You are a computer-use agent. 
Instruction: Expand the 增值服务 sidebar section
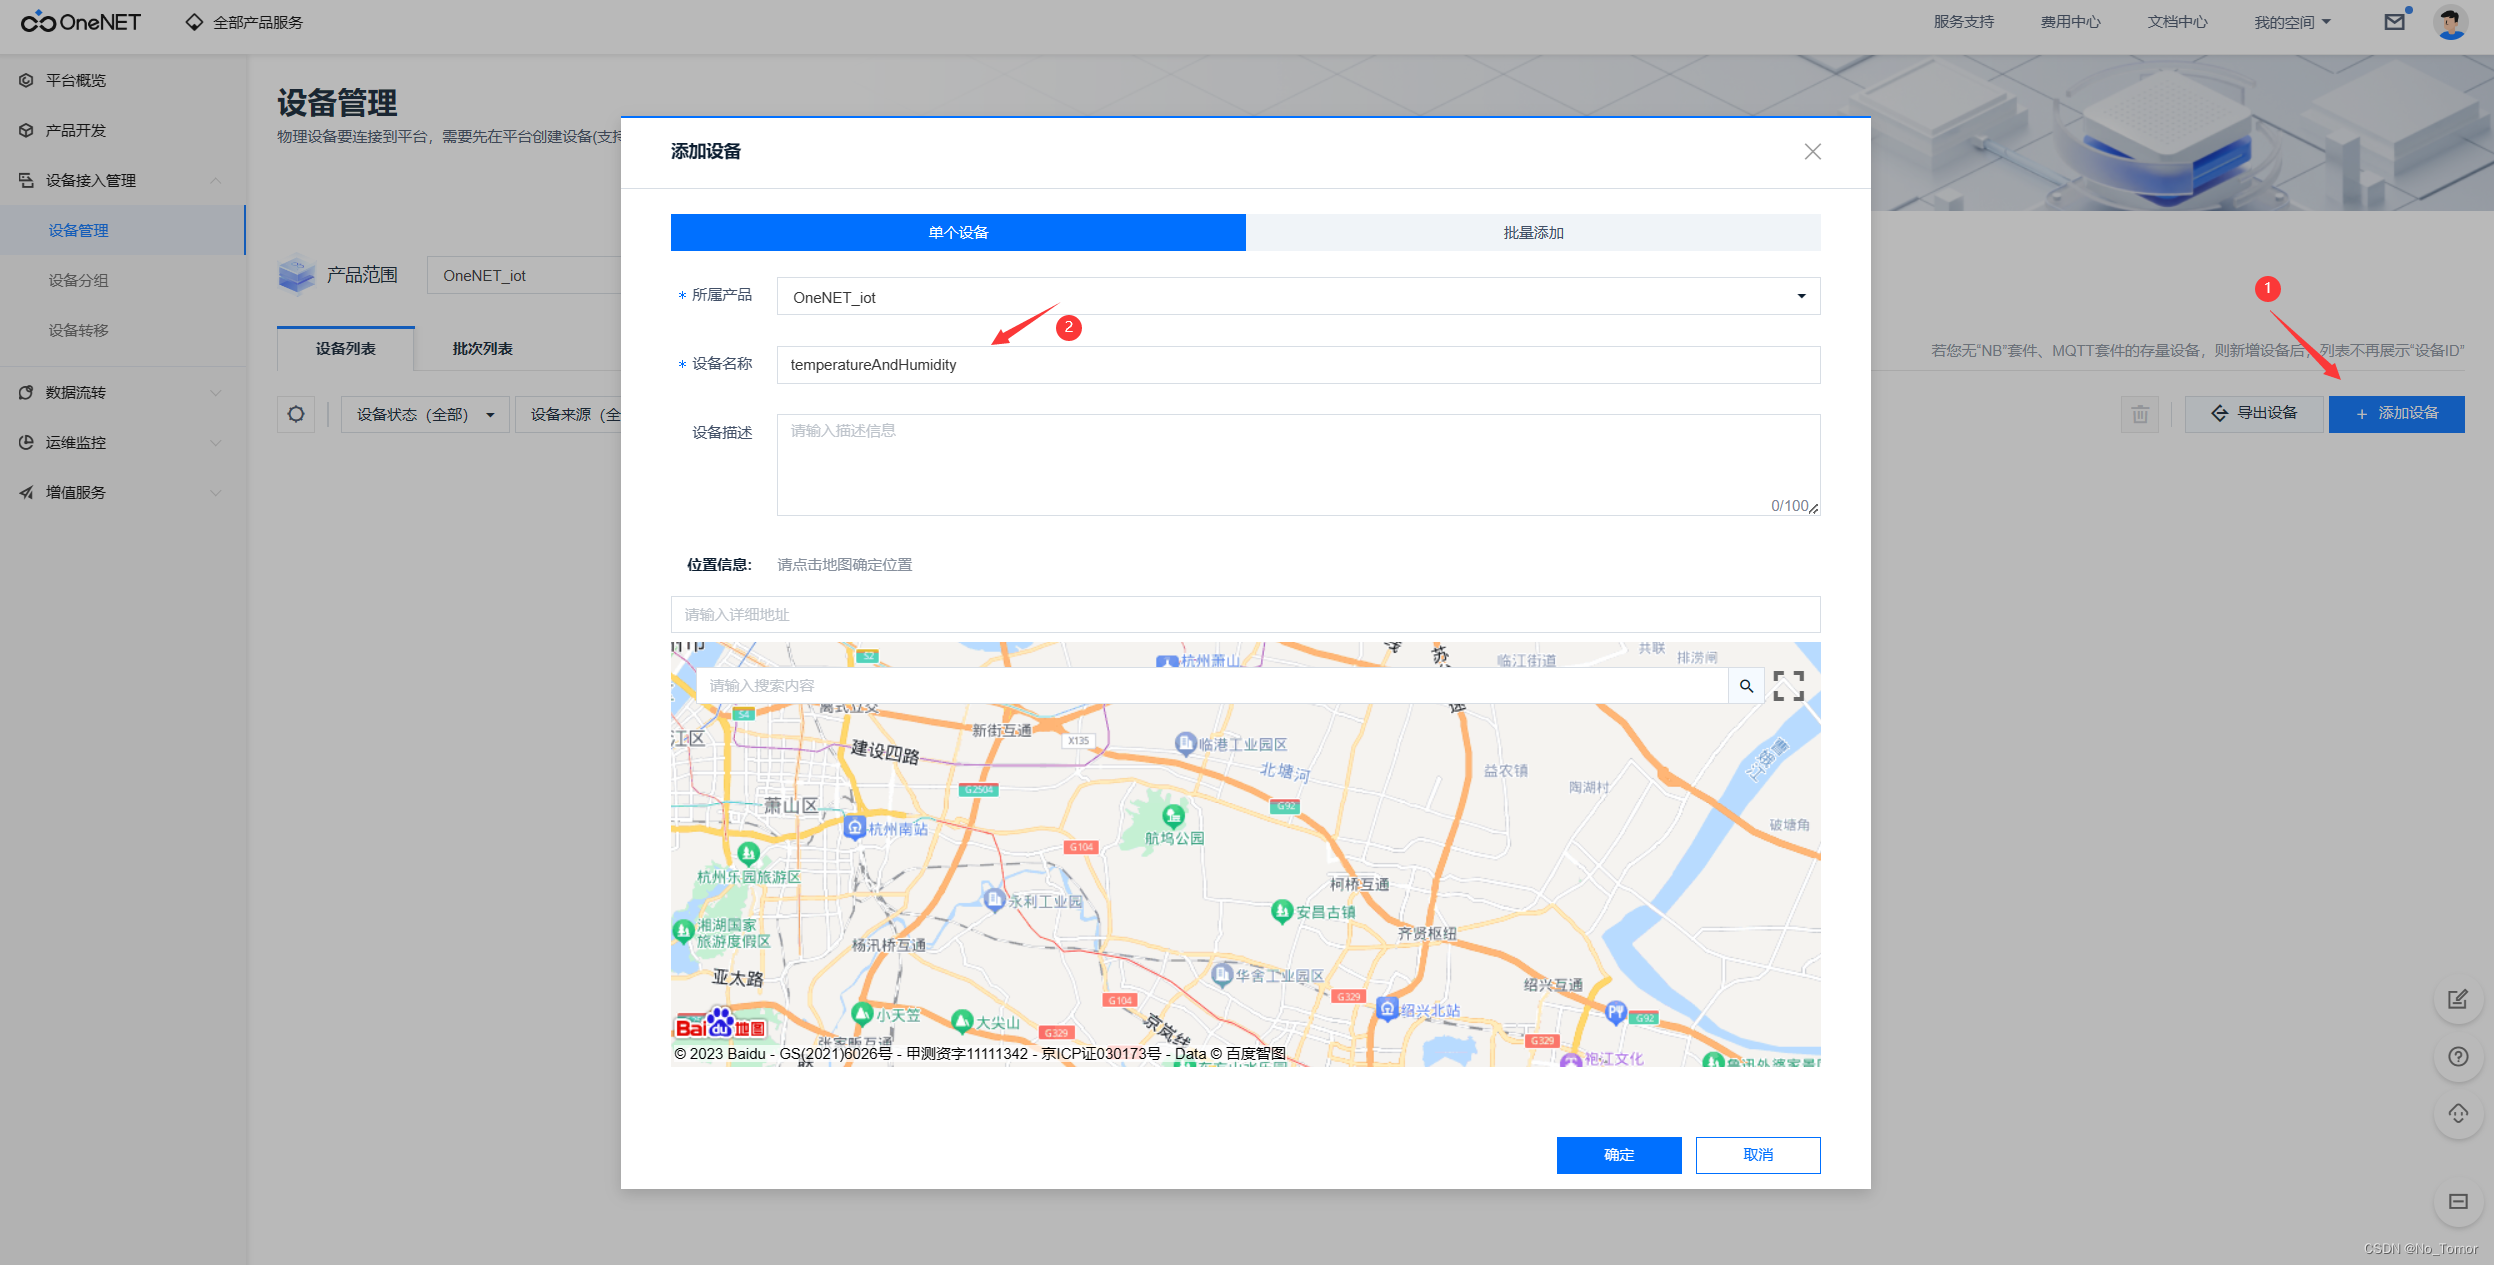[x=215, y=492]
